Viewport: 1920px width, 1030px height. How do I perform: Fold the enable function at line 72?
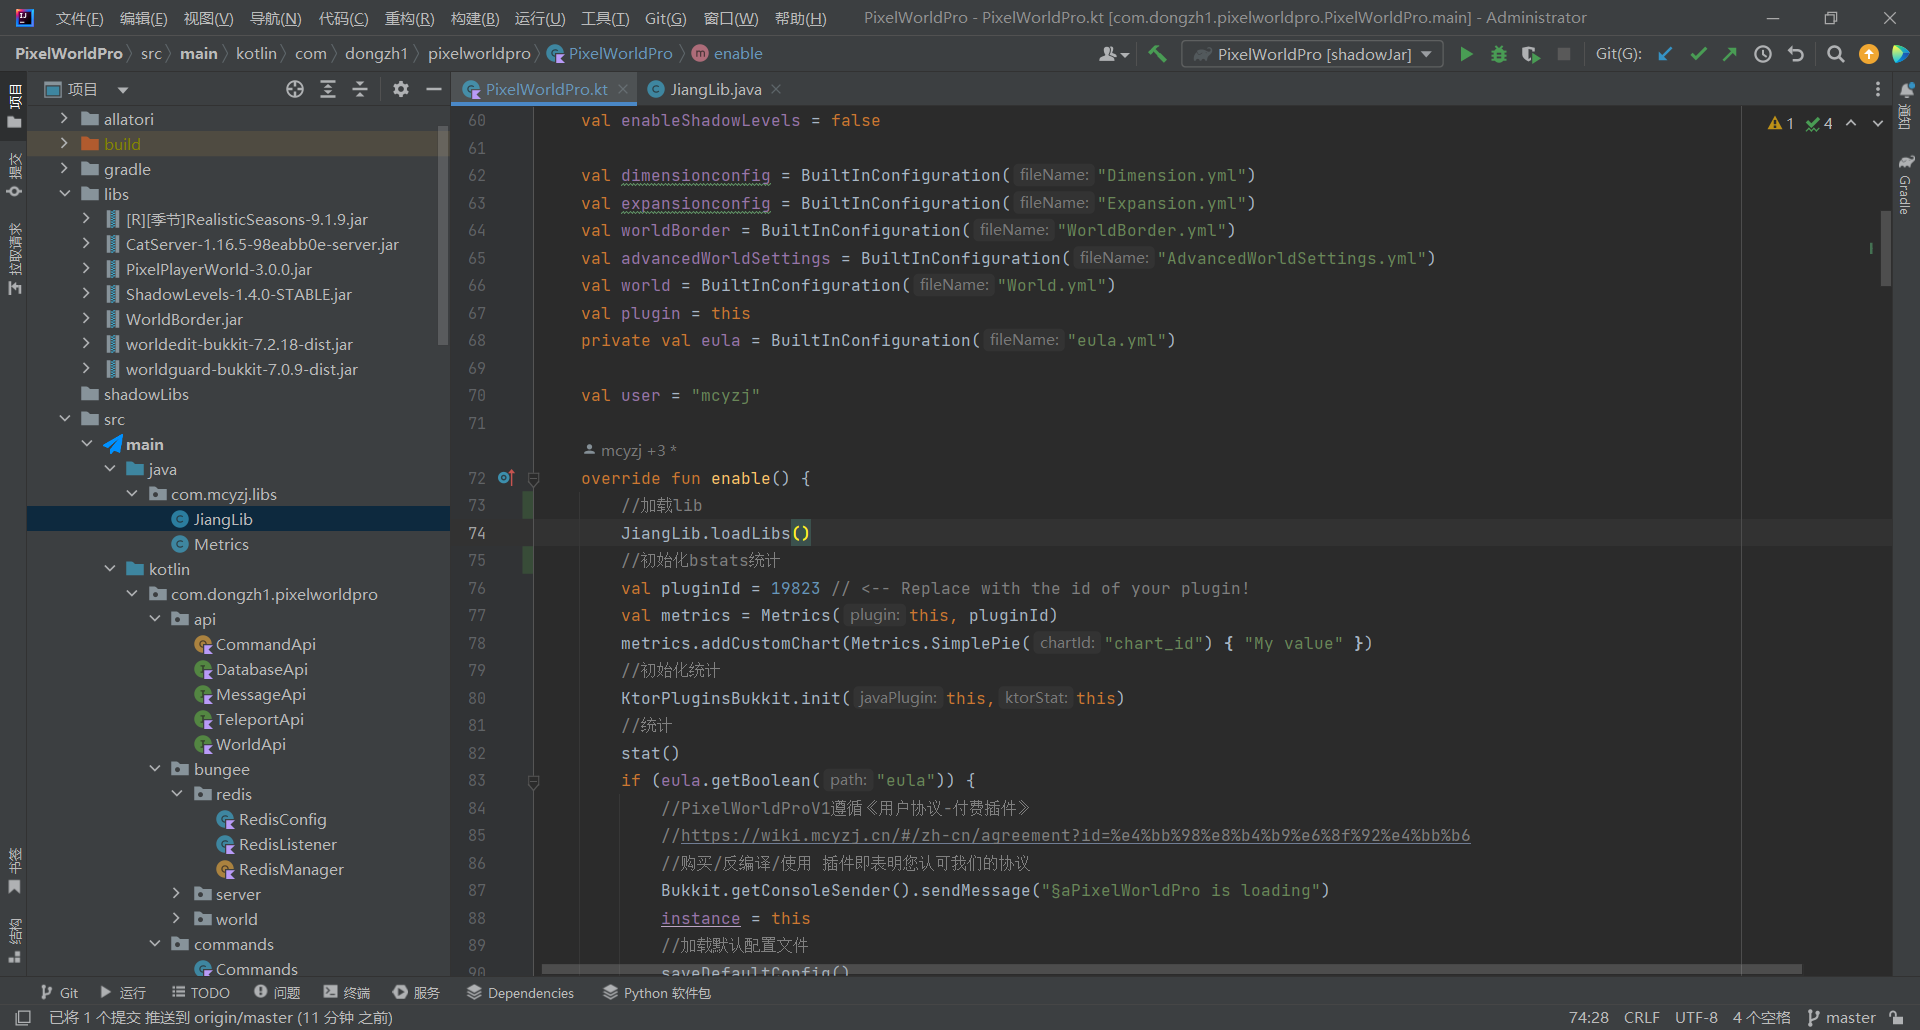pos(534,479)
